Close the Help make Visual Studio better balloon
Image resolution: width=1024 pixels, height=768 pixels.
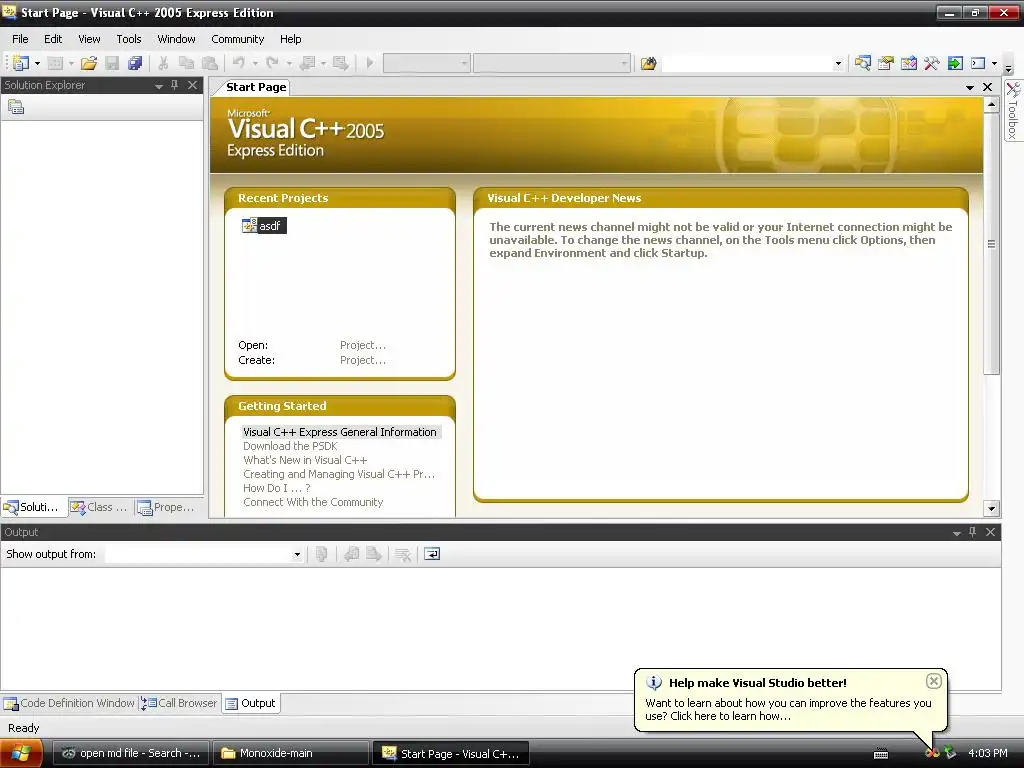click(934, 681)
